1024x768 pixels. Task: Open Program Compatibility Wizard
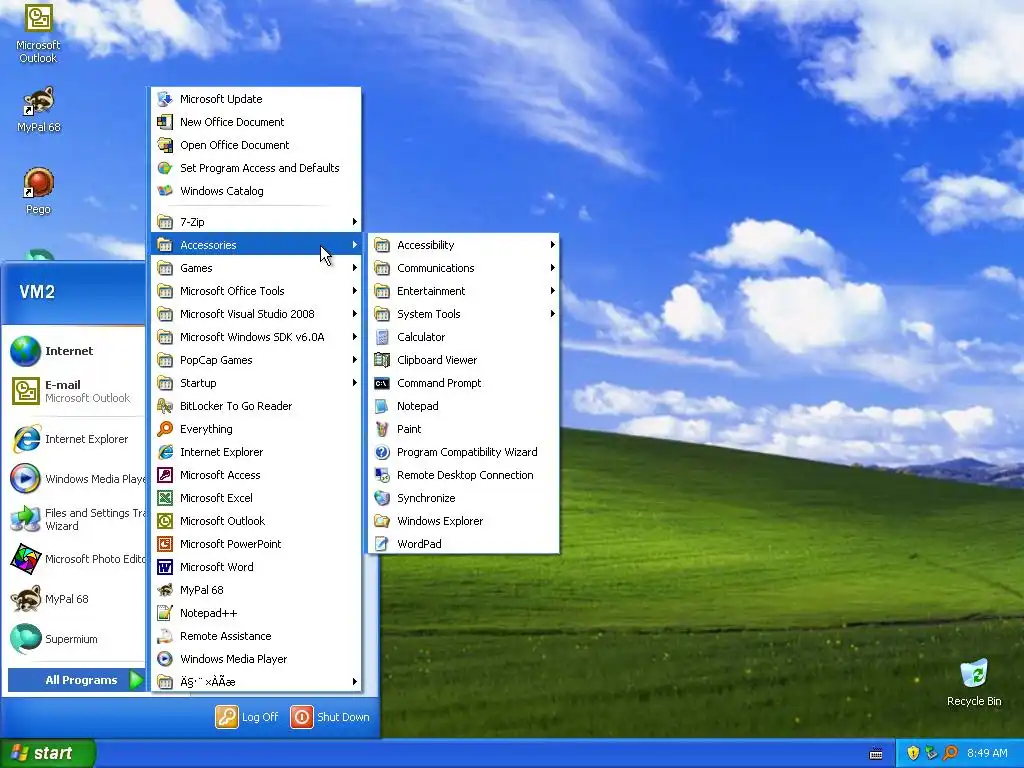464,452
